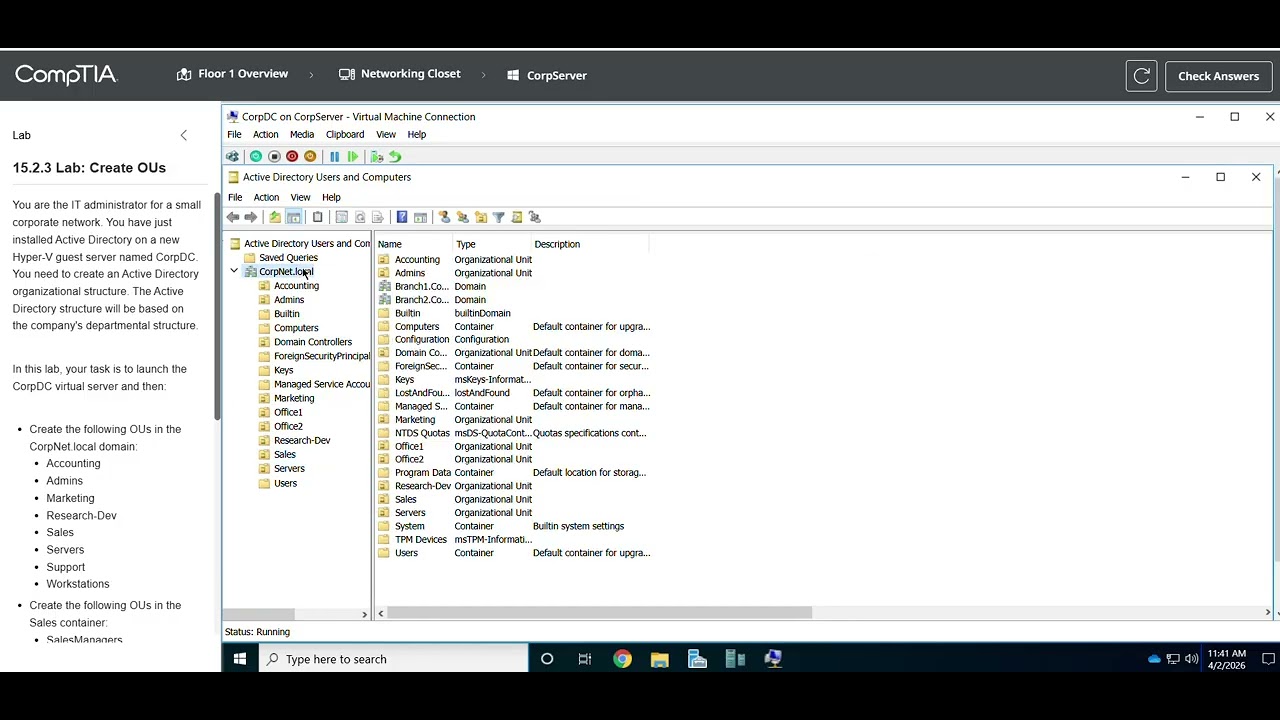Click the Find objects icon in toolbar

point(517,217)
